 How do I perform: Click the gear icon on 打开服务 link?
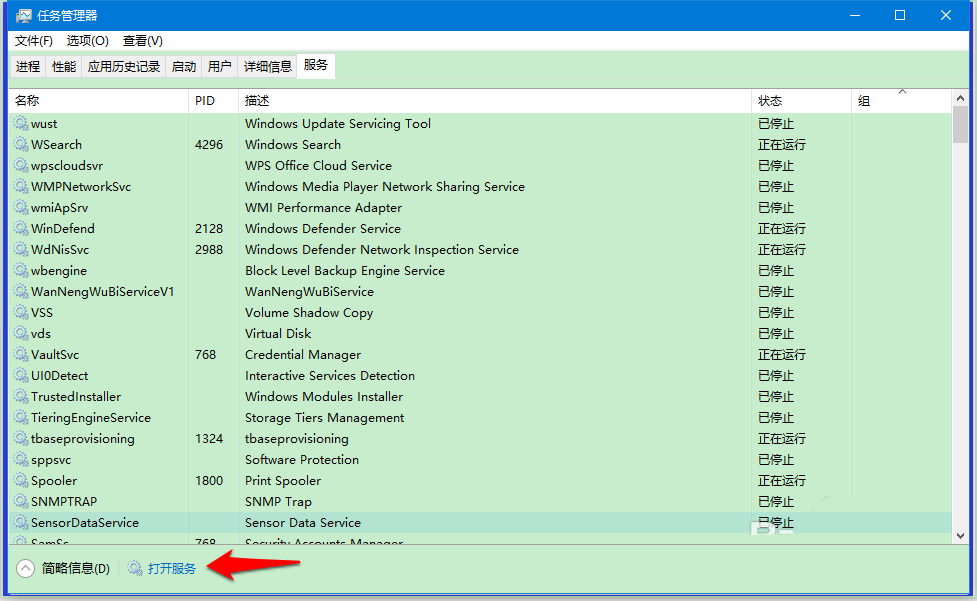click(135, 566)
